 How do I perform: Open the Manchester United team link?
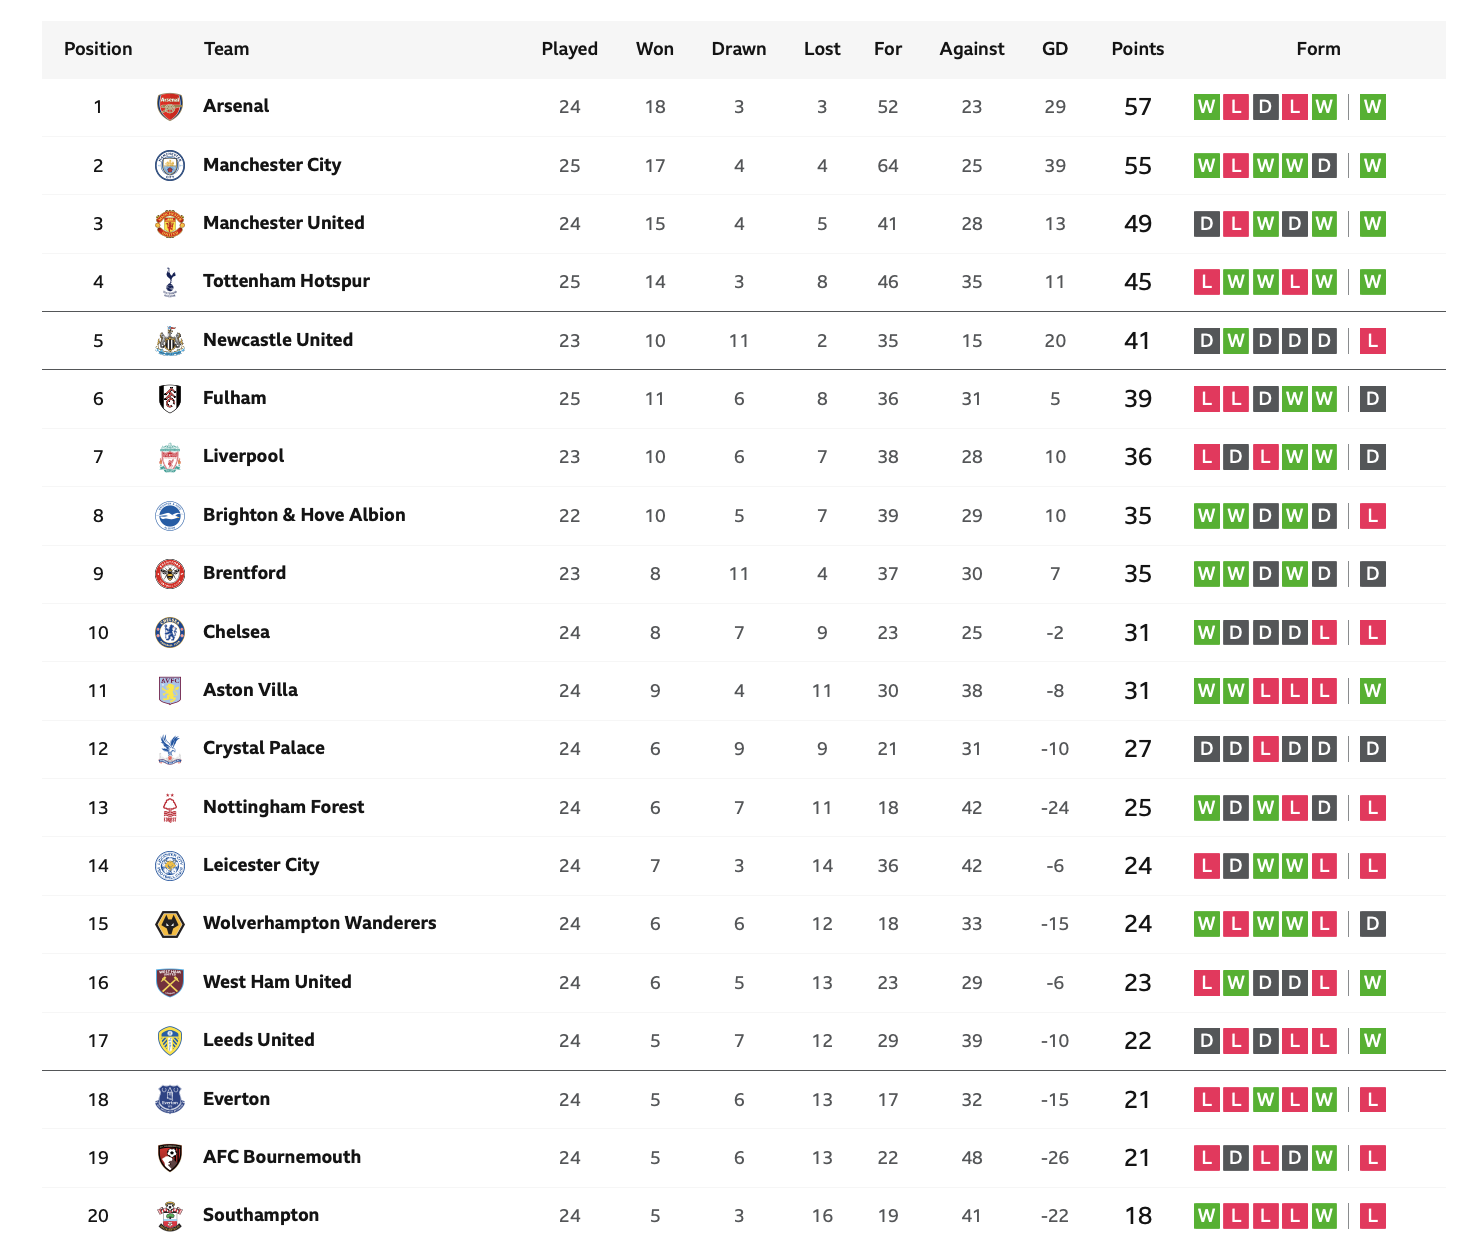tap(283, 223)
